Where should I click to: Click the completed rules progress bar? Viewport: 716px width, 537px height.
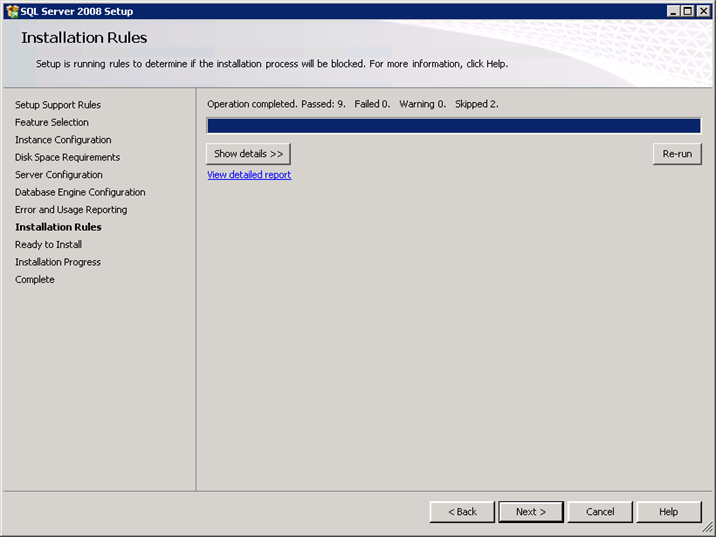(453, 126)
